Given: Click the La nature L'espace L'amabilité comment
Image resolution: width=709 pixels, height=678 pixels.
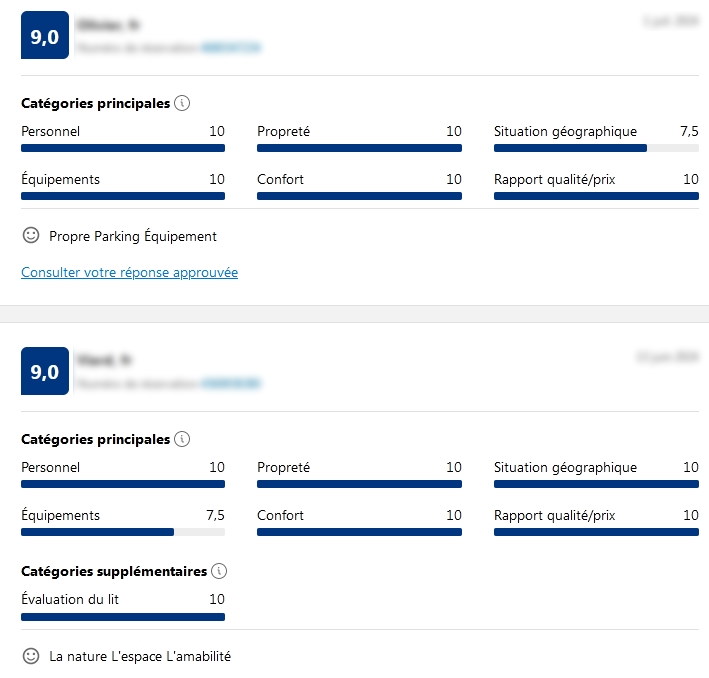Looking at the screenshot, I should [140, 657].
